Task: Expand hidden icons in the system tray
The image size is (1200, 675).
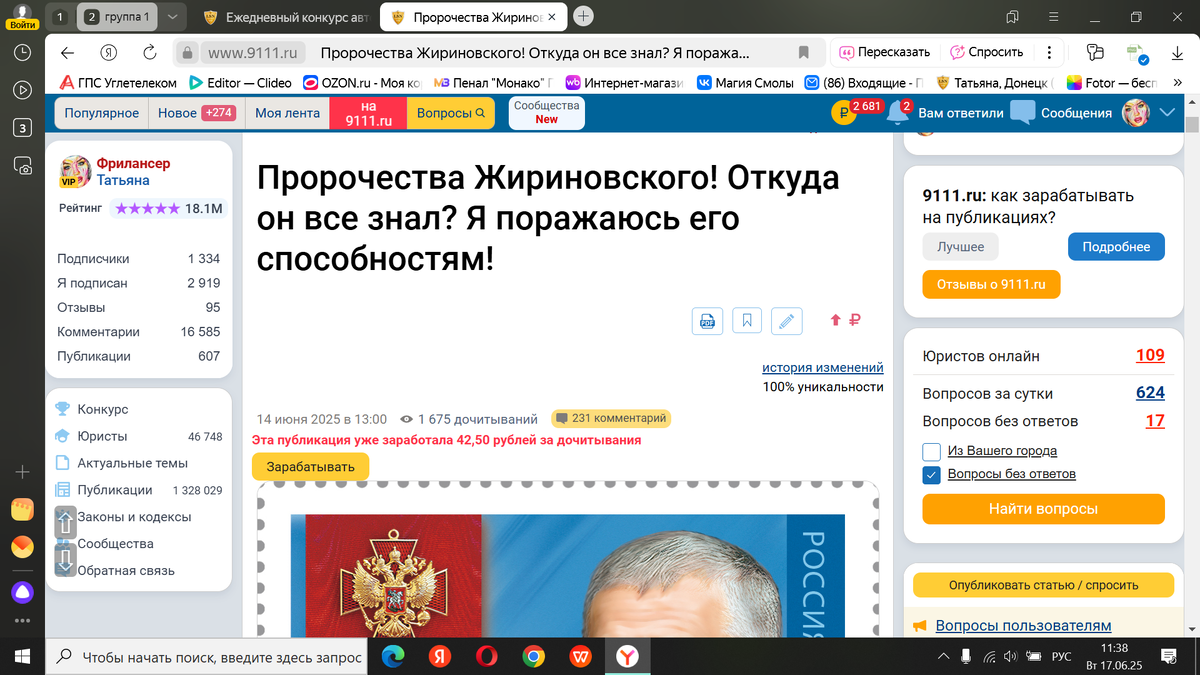Action: click(942, 657)
